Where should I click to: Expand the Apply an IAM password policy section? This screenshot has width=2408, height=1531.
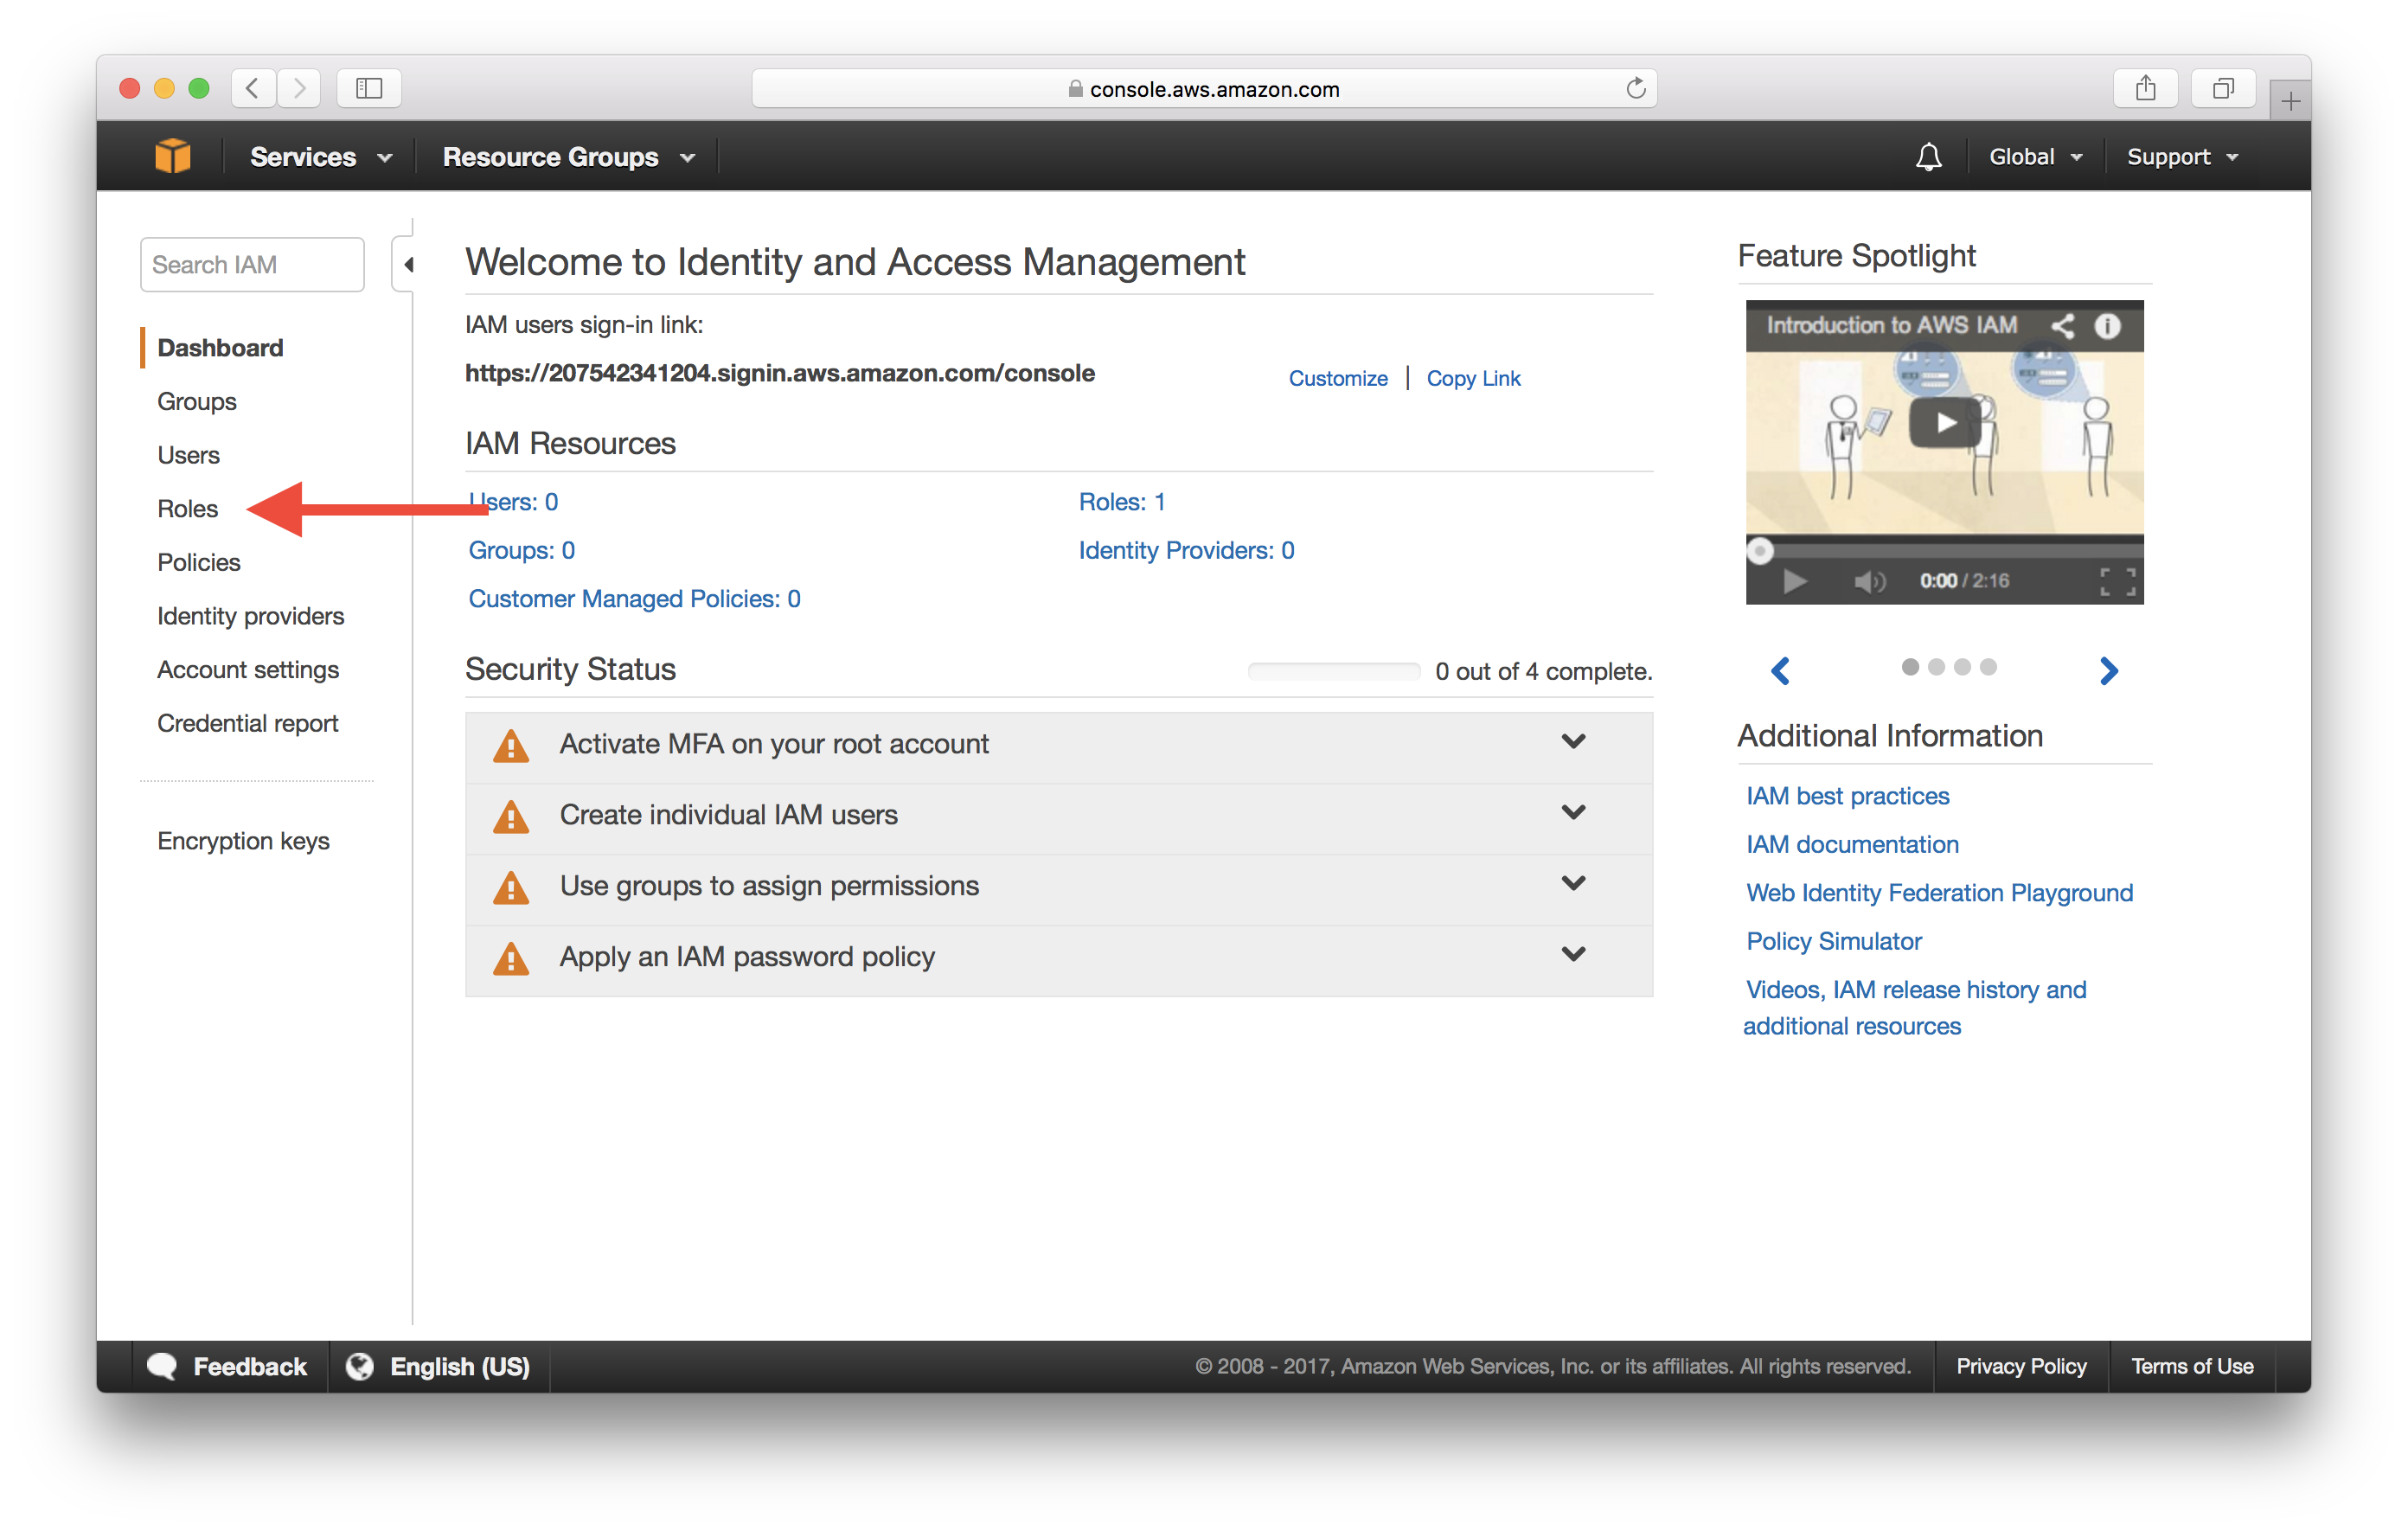click(1574, 957)
